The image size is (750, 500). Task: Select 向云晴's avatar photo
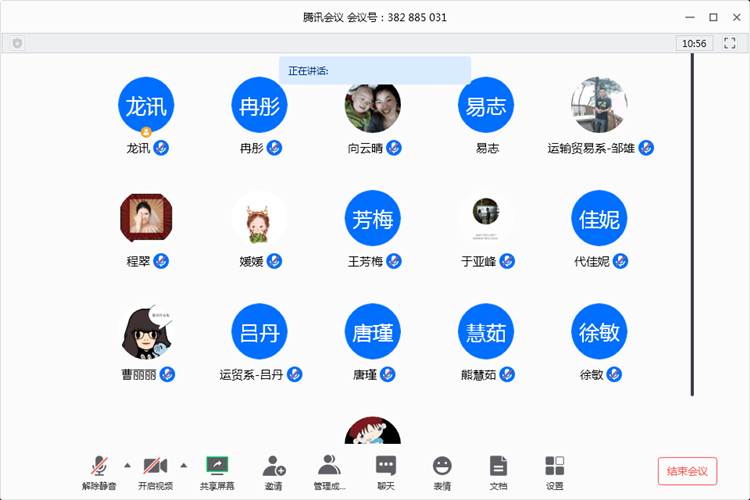(373, 105)
